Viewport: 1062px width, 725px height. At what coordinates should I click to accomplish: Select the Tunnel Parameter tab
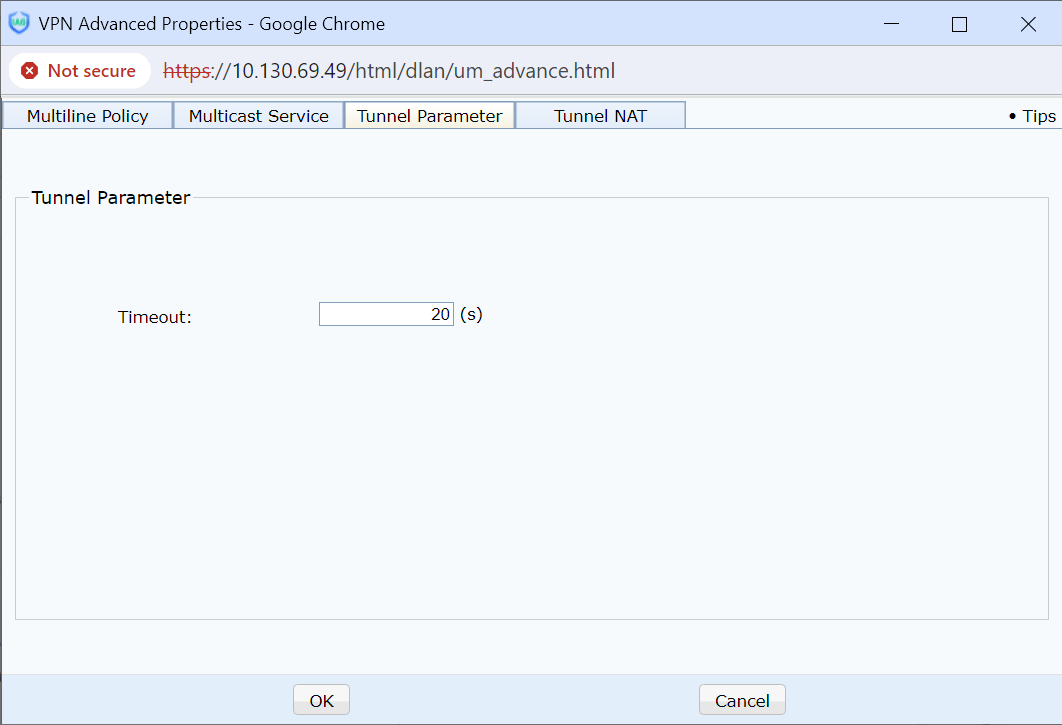click(430, 116)
